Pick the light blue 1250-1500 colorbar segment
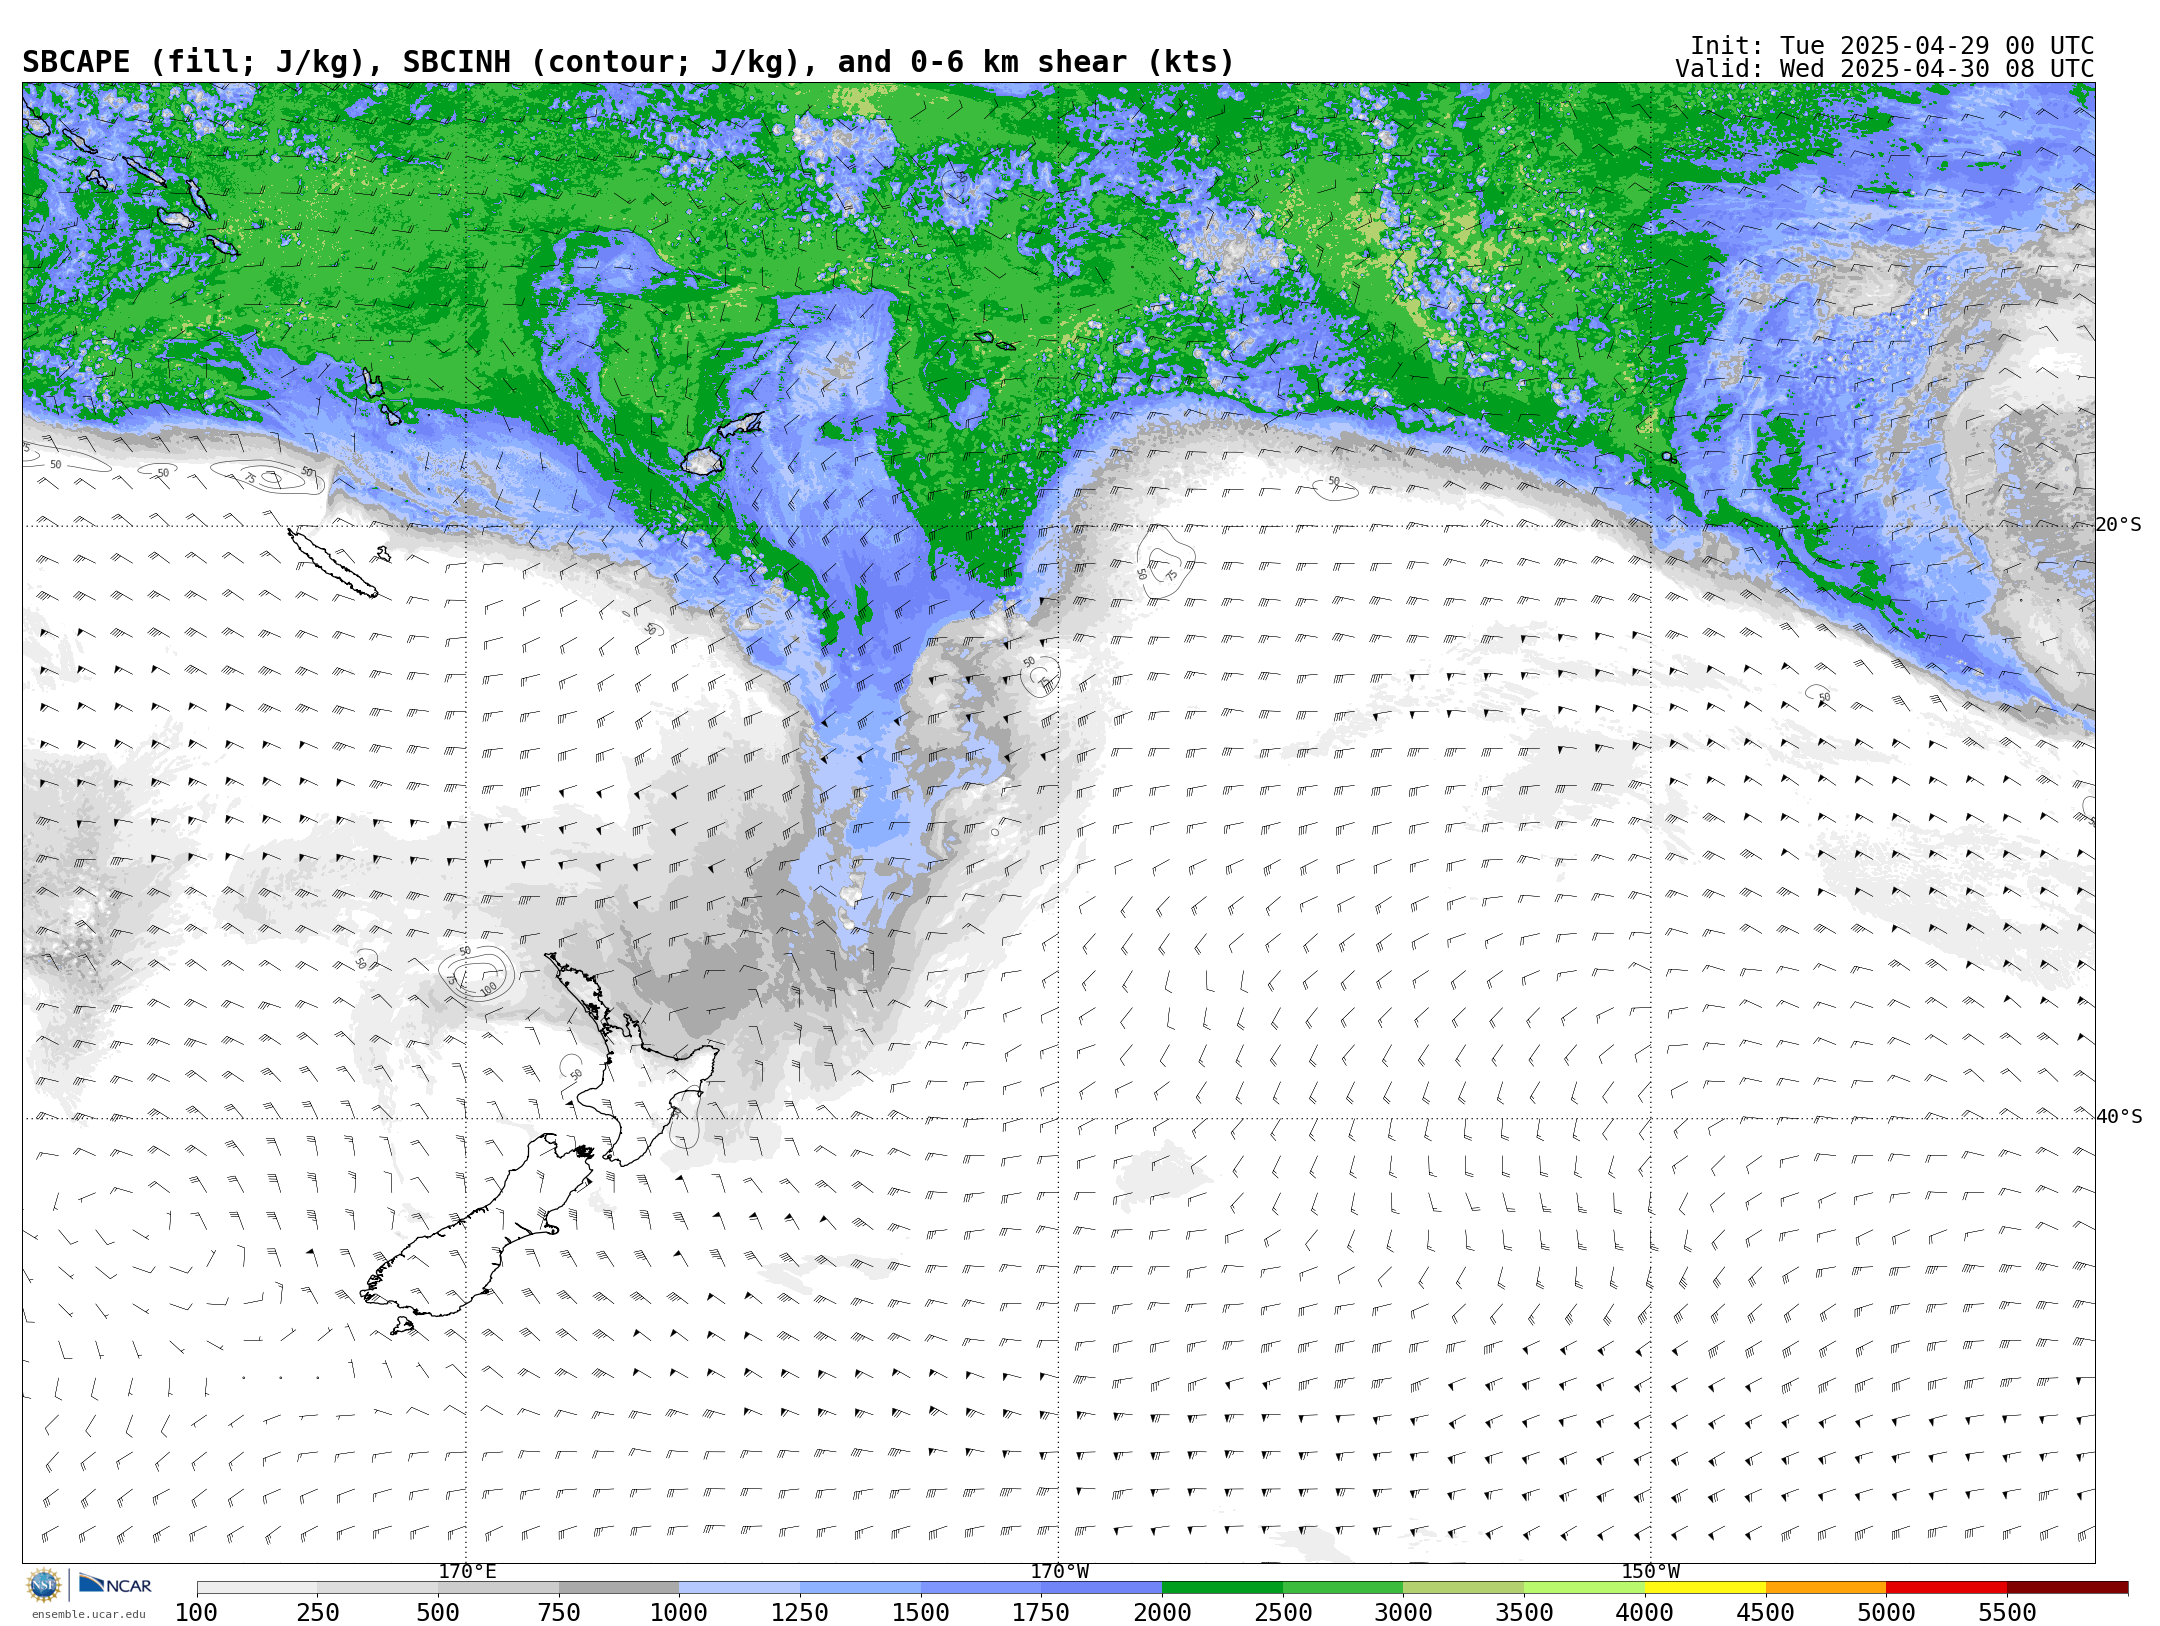Viewport: 2160px width, 1626px height. click(860, 1588)
